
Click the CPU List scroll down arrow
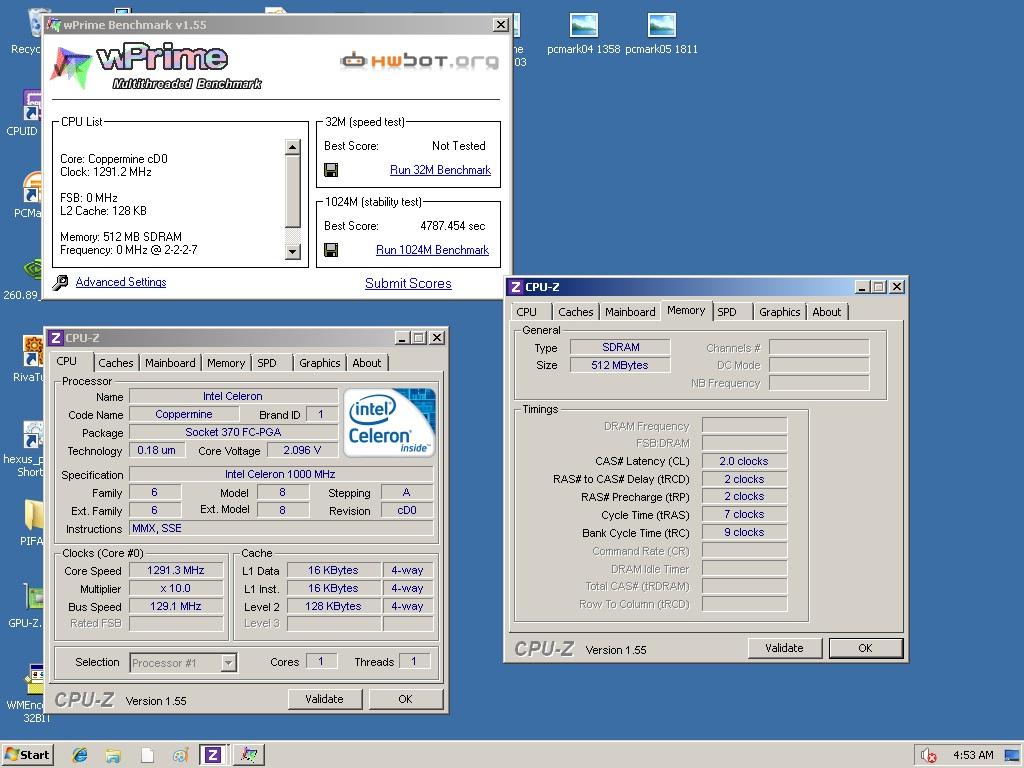coord(293,251)
